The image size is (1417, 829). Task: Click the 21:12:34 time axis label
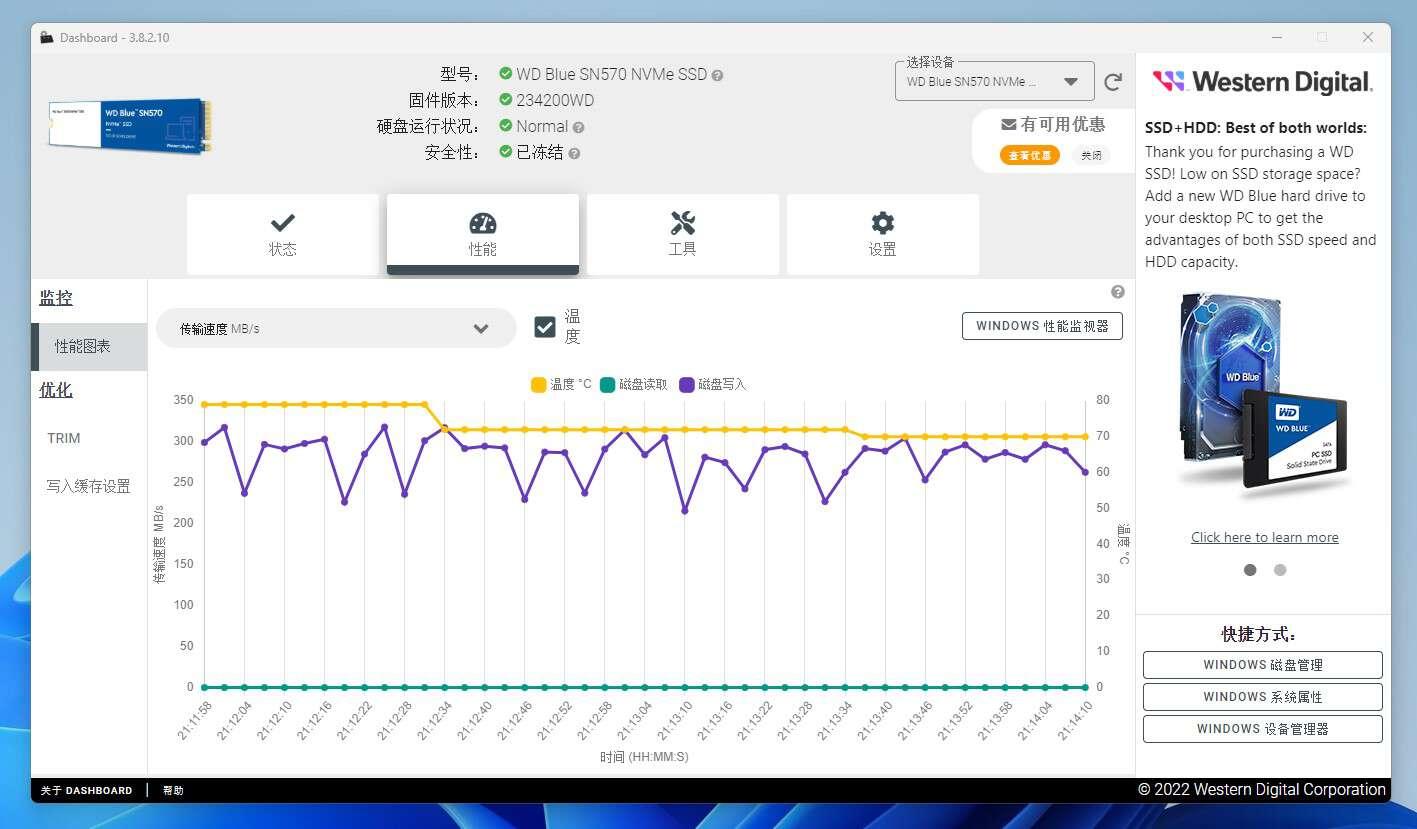pyautogui.click(x=435, y=720)
